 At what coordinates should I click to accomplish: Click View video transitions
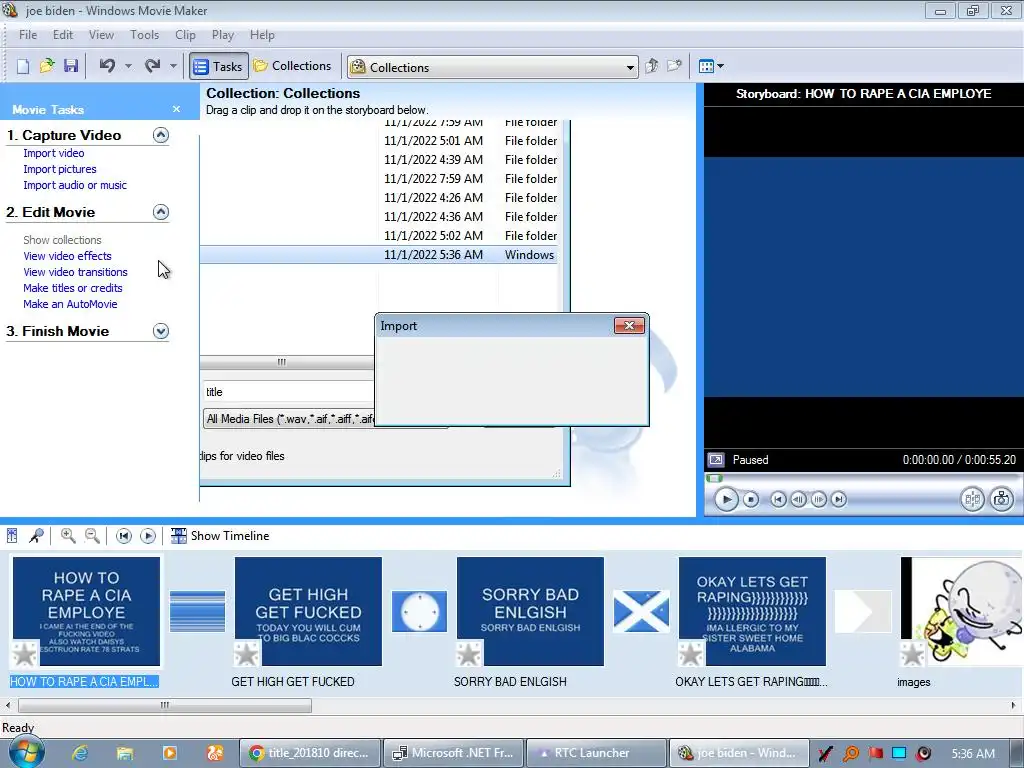tap(75, 272)
